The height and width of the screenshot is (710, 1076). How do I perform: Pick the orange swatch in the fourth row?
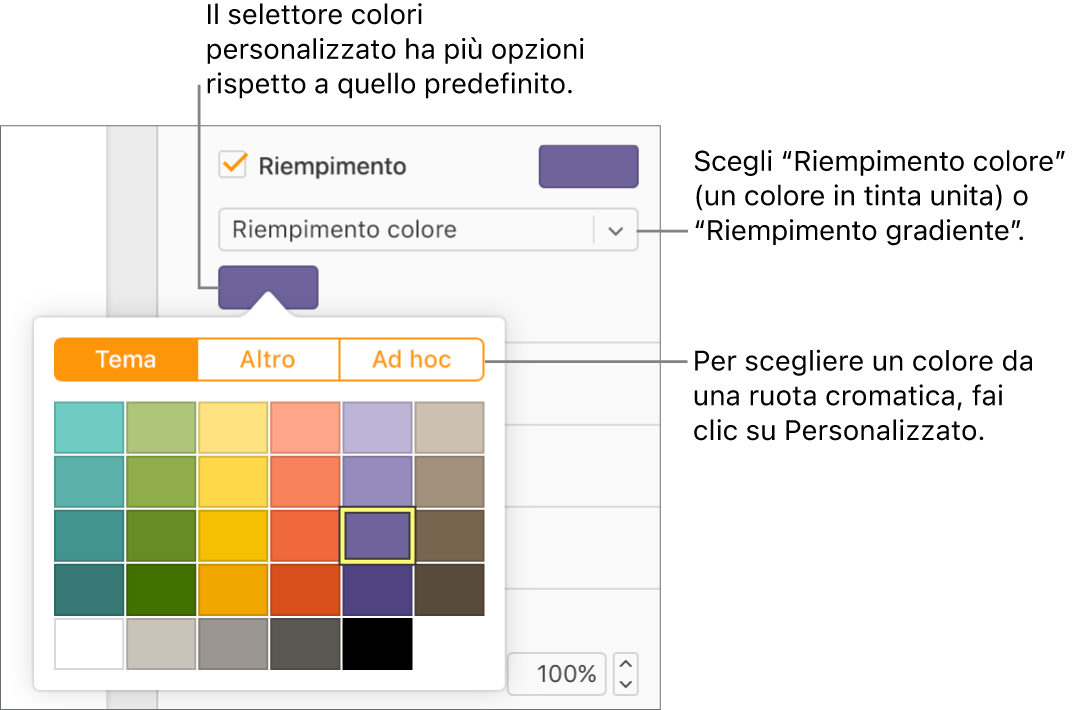[233, 590]
